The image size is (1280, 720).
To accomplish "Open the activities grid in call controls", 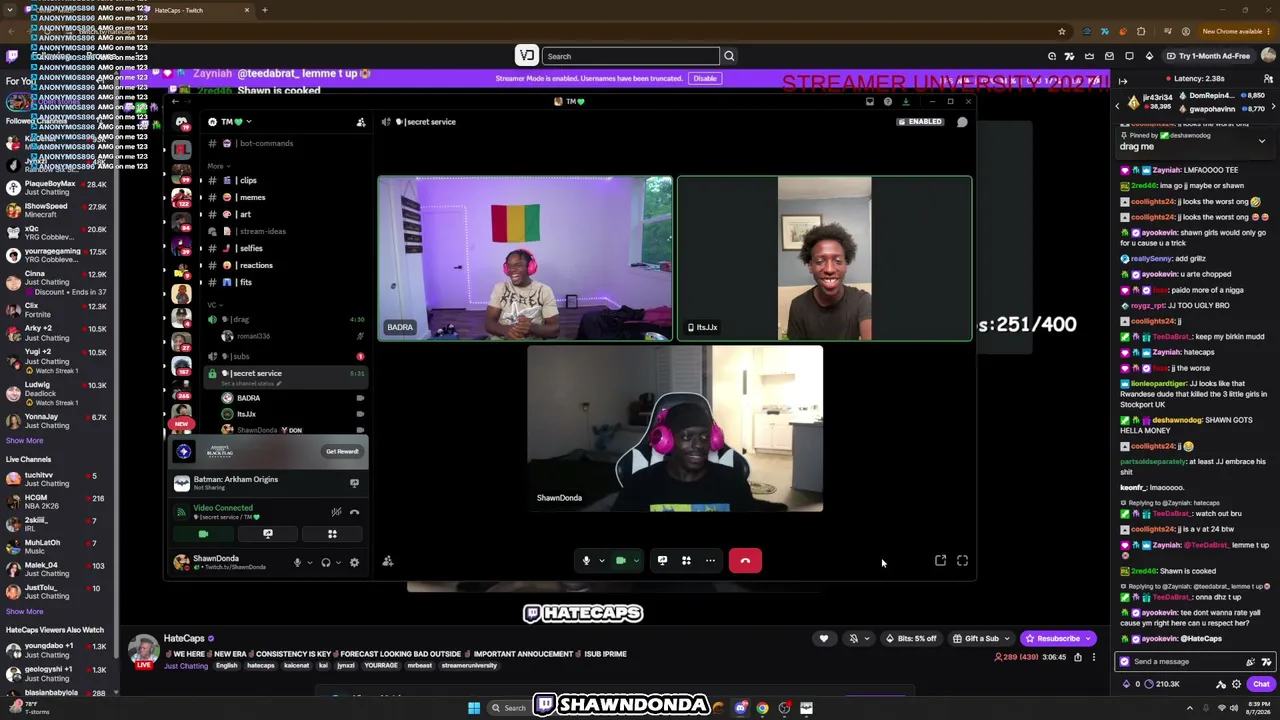I will 686,561.
